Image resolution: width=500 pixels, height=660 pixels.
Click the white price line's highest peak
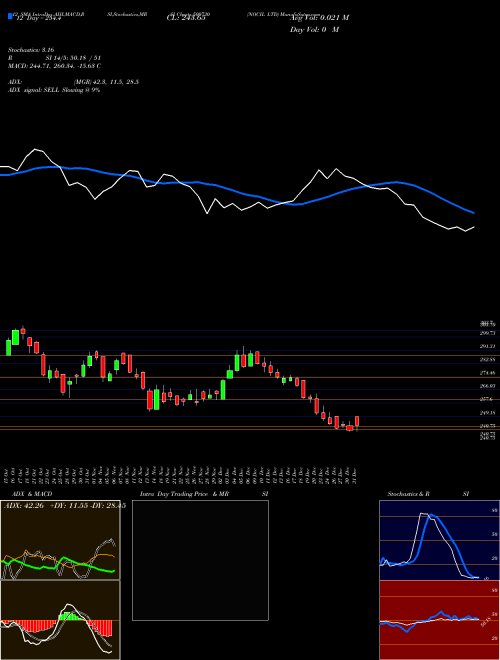35,149
